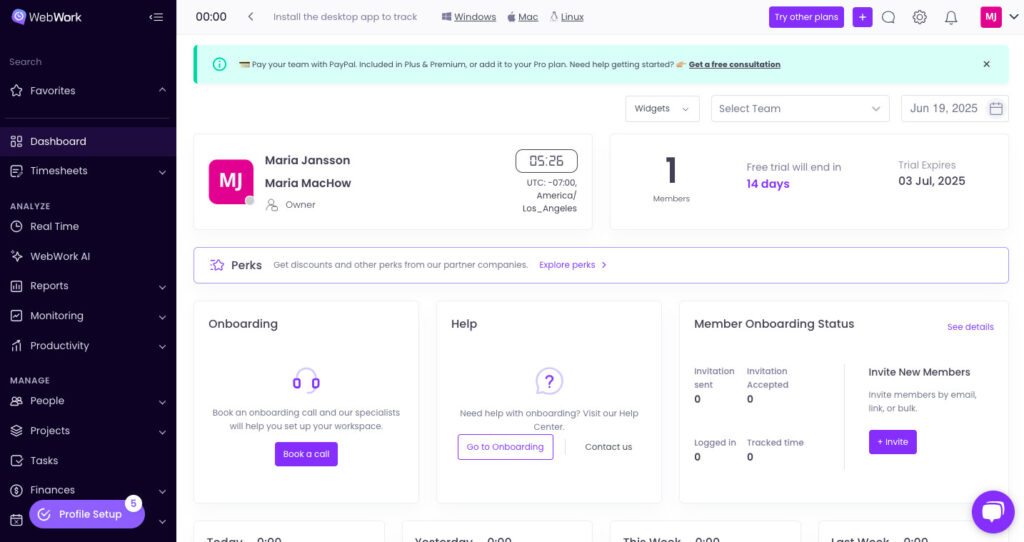This screenshot has width=1024, height=542.
Task: Click the large MJ profile avatar
Action: point(231,182)
